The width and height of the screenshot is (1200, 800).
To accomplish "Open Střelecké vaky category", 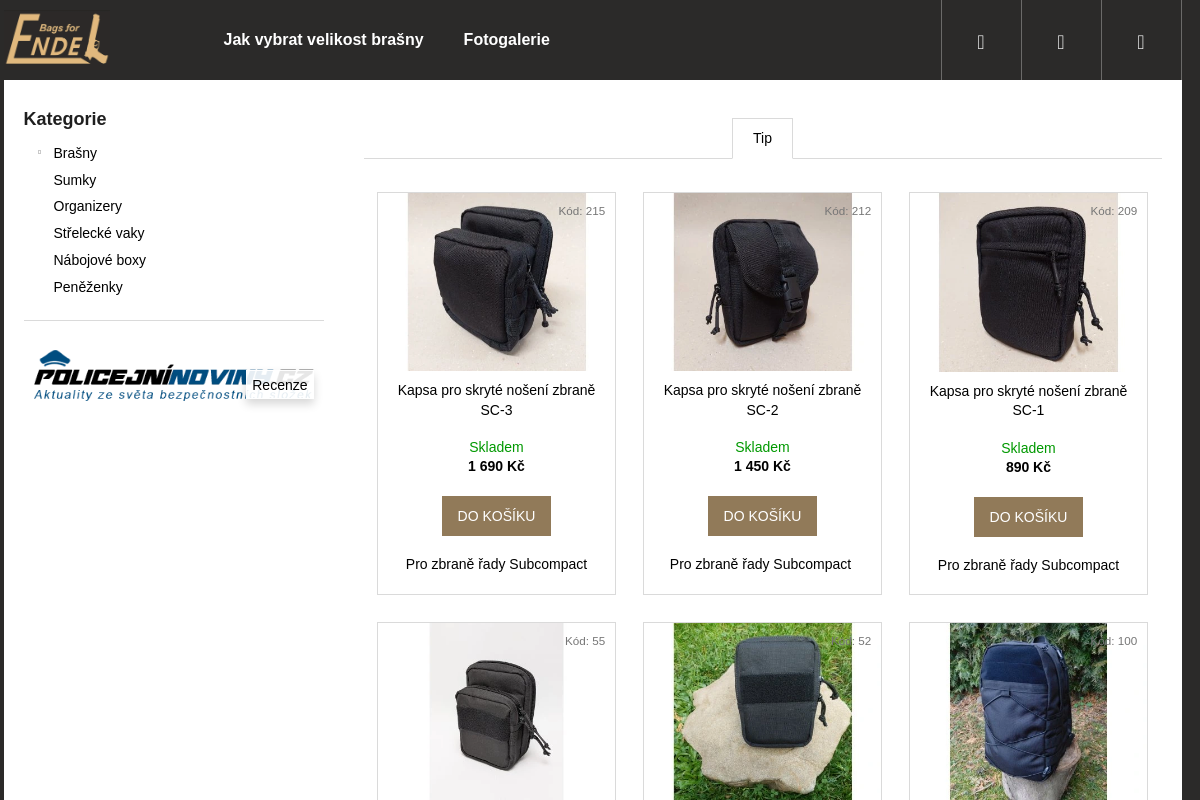I will [x=99, y=233].
